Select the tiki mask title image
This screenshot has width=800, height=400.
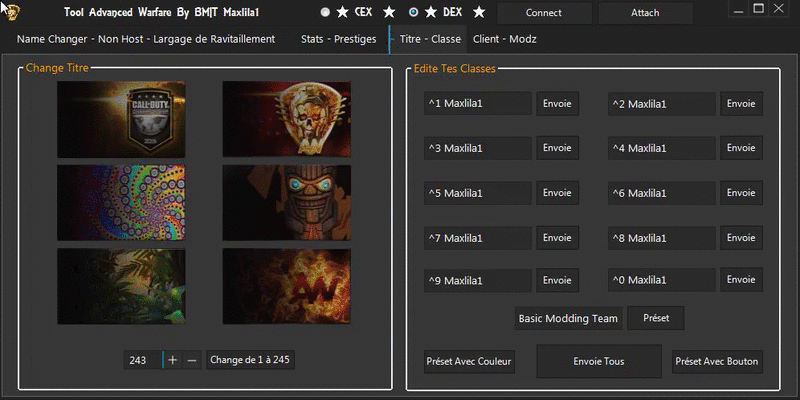[287, 203]
